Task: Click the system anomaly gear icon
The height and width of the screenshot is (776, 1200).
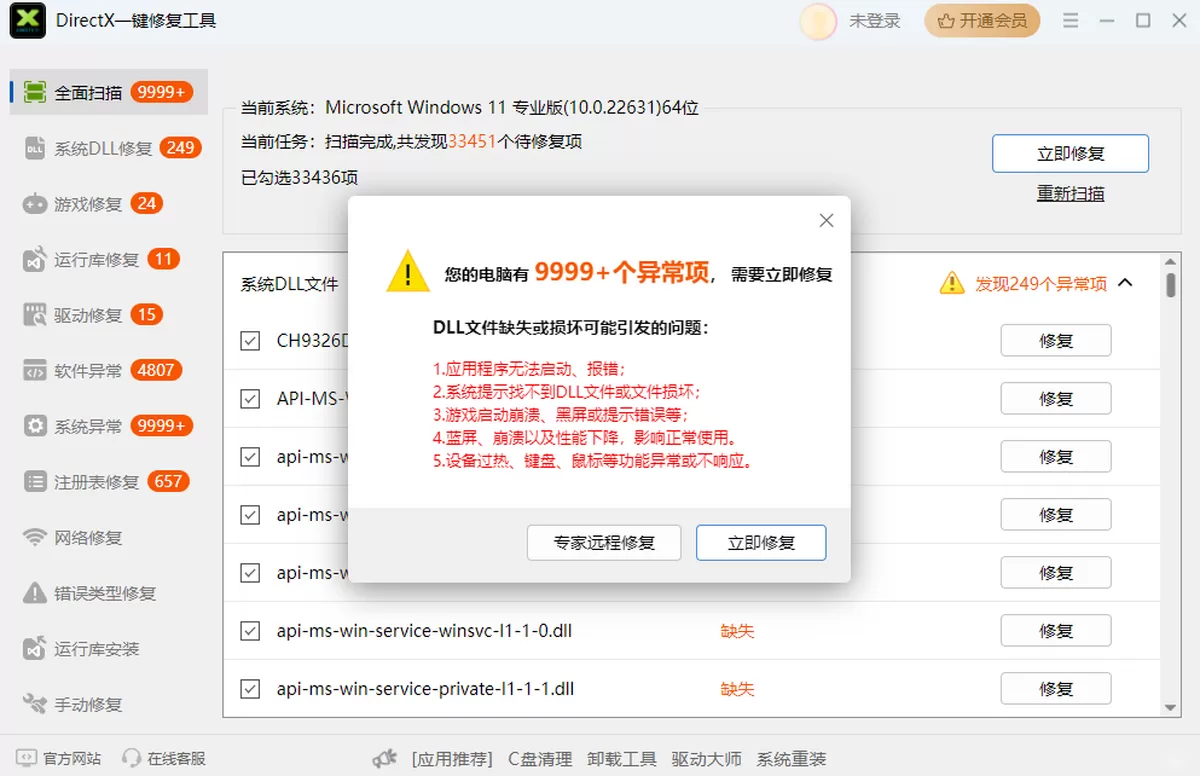Action: [x=35, y=427]
